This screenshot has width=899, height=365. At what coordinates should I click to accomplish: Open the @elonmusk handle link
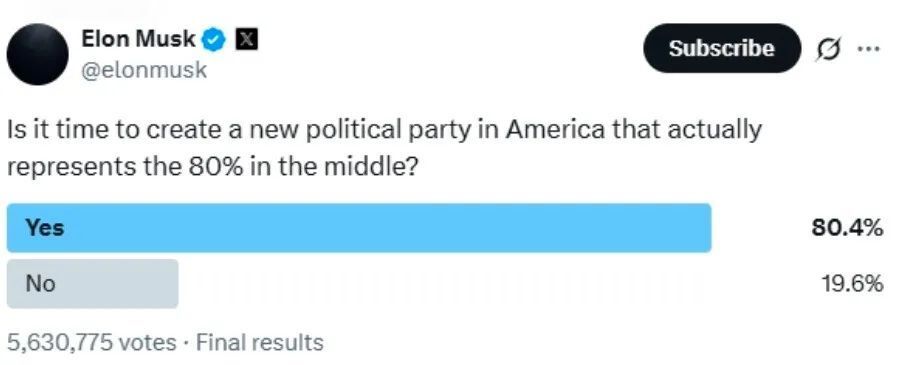[x=144, y=70]
